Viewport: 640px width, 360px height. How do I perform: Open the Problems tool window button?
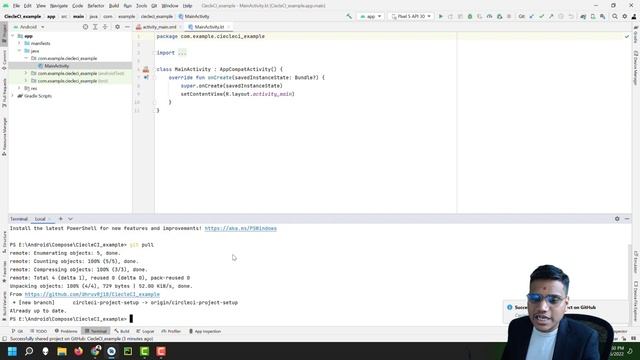[x=66, y=331]
